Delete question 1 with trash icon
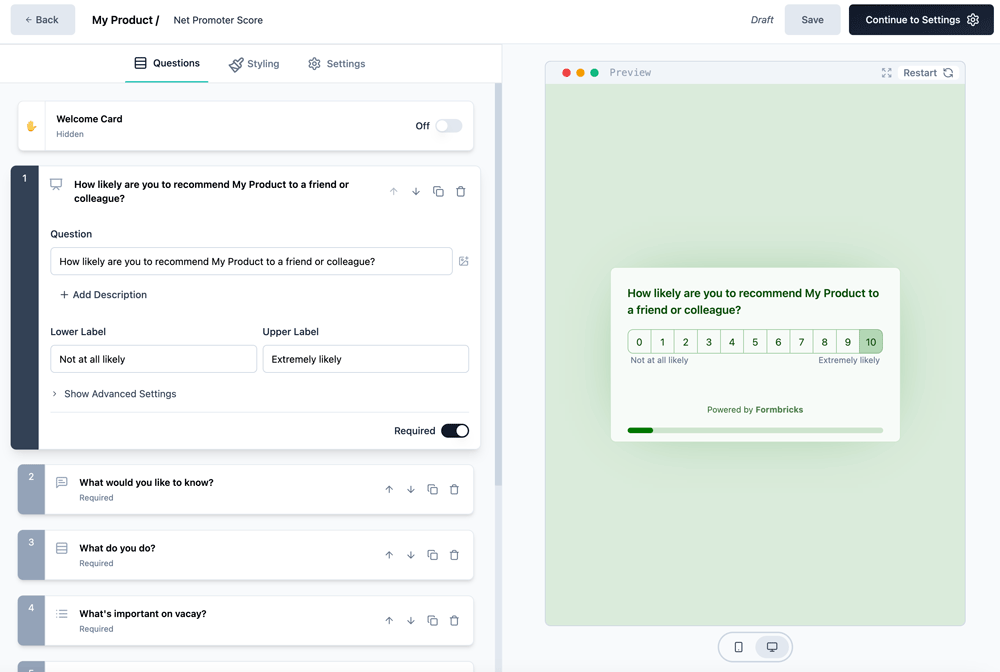The width and height of the screenshot is (1000, 672). point(461,192)
